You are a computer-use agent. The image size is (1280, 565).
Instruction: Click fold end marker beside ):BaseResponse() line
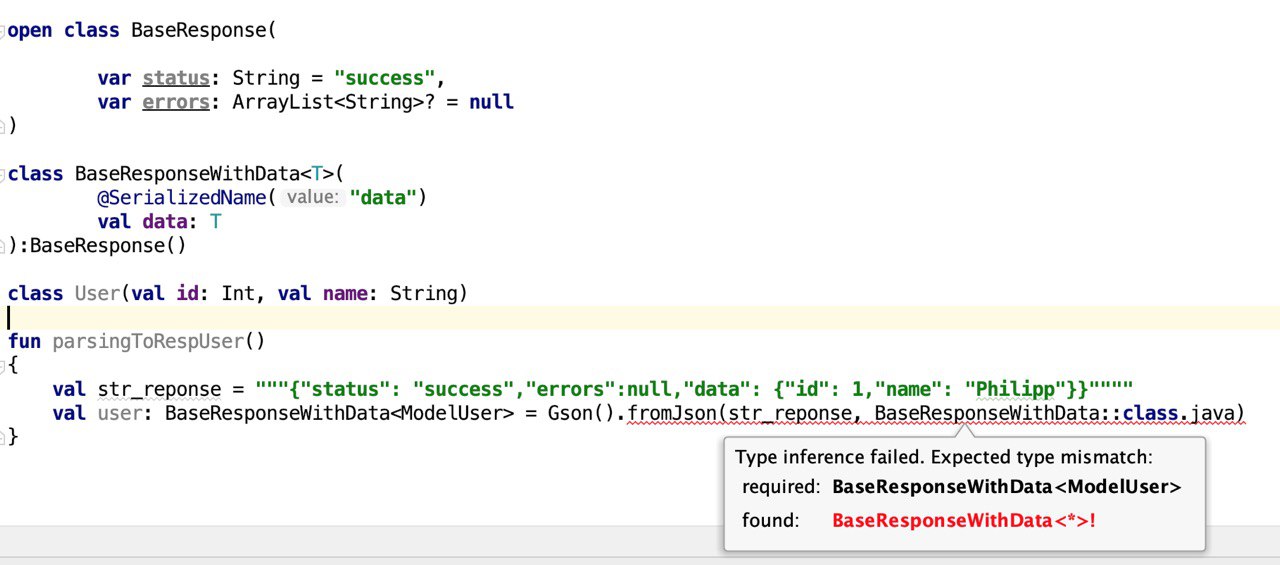(3, 246)
